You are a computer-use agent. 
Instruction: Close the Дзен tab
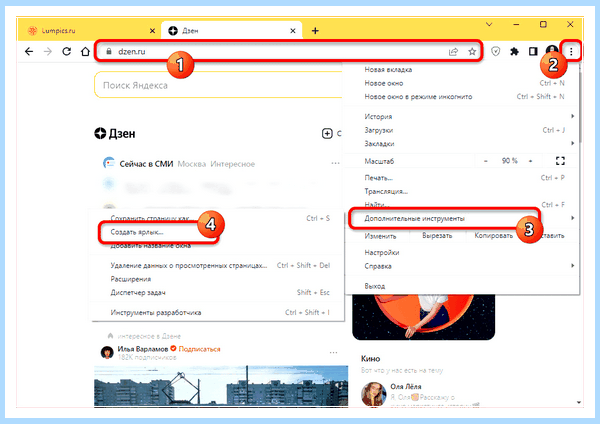(x=293, y=31)
